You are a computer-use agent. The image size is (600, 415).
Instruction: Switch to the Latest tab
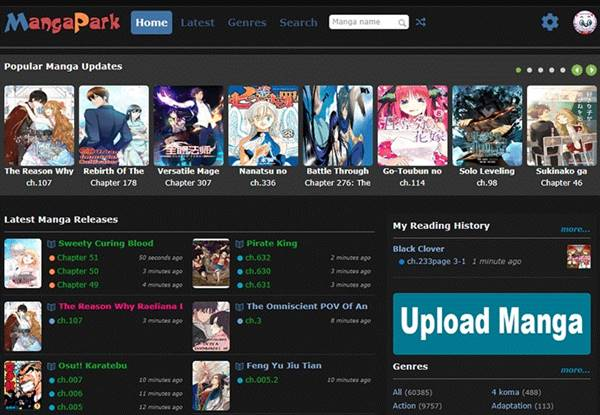click(197, 22)
